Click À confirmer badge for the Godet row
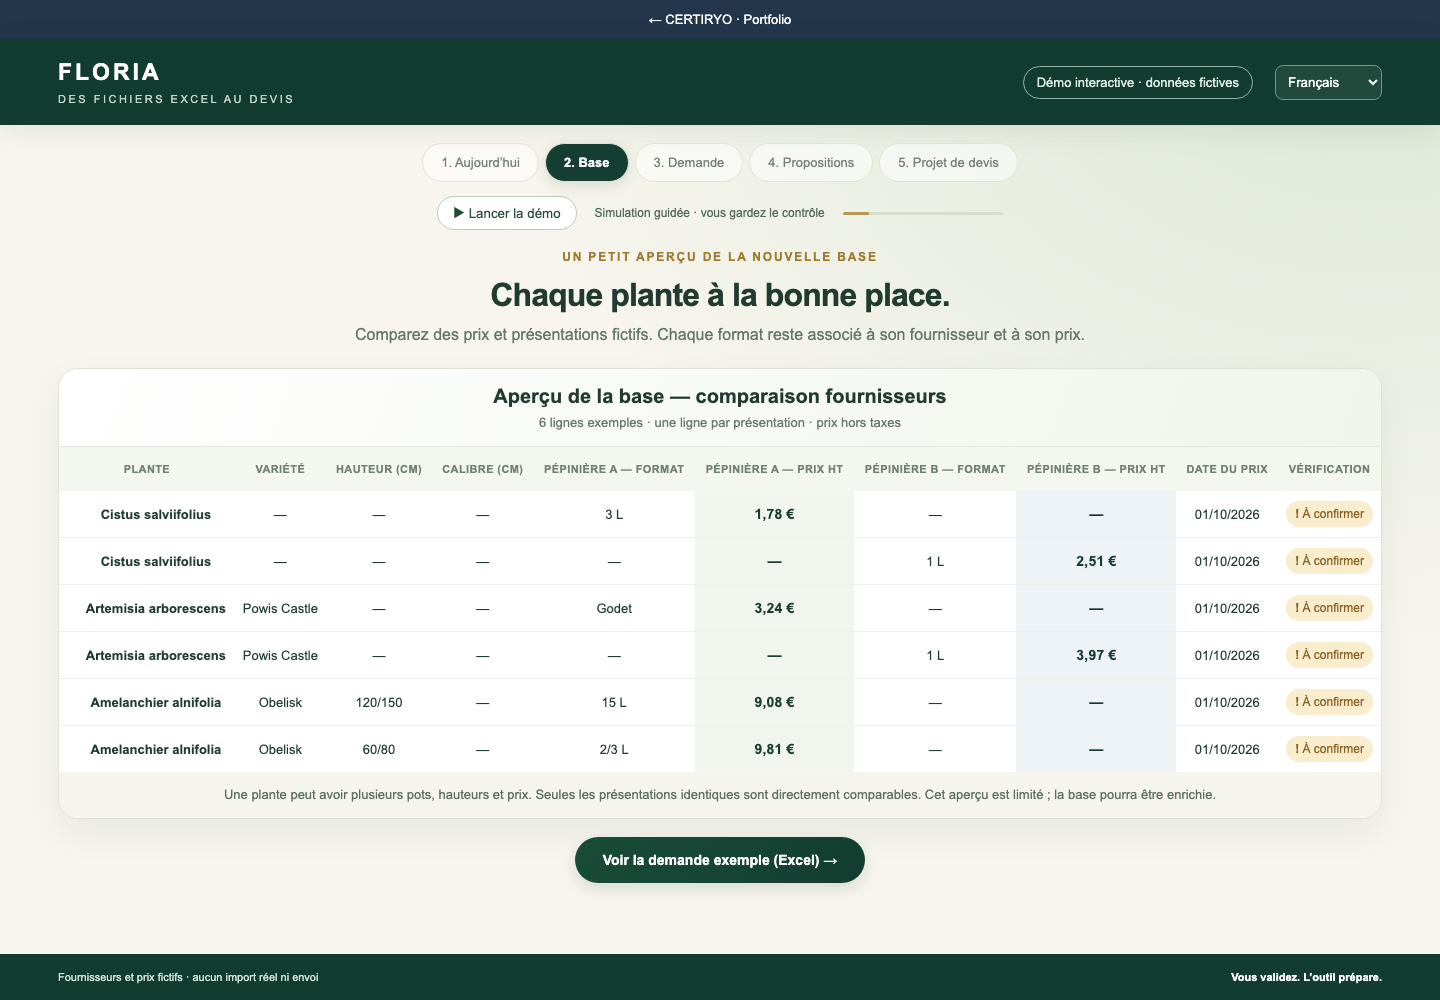The width and height of the screenshot is (1440, 1000). point(1329,608)
